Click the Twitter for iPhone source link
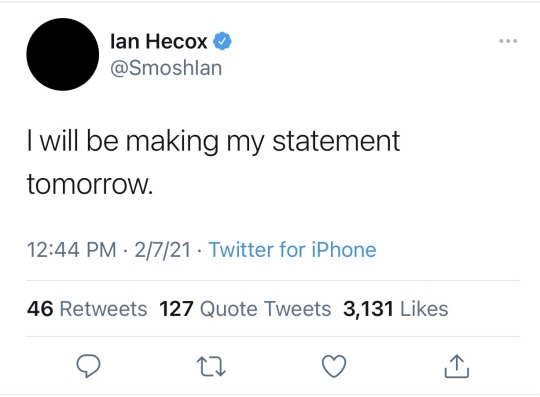Viewport: 540px width, 397px height. [x=292, y=250]
